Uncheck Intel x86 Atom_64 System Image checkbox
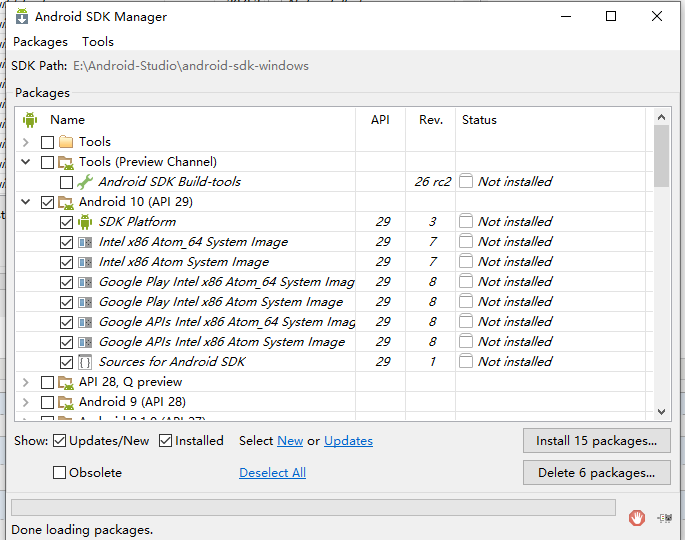Viewport: 685px width, 540px height. pyautogui.click(x=66, y=242)
